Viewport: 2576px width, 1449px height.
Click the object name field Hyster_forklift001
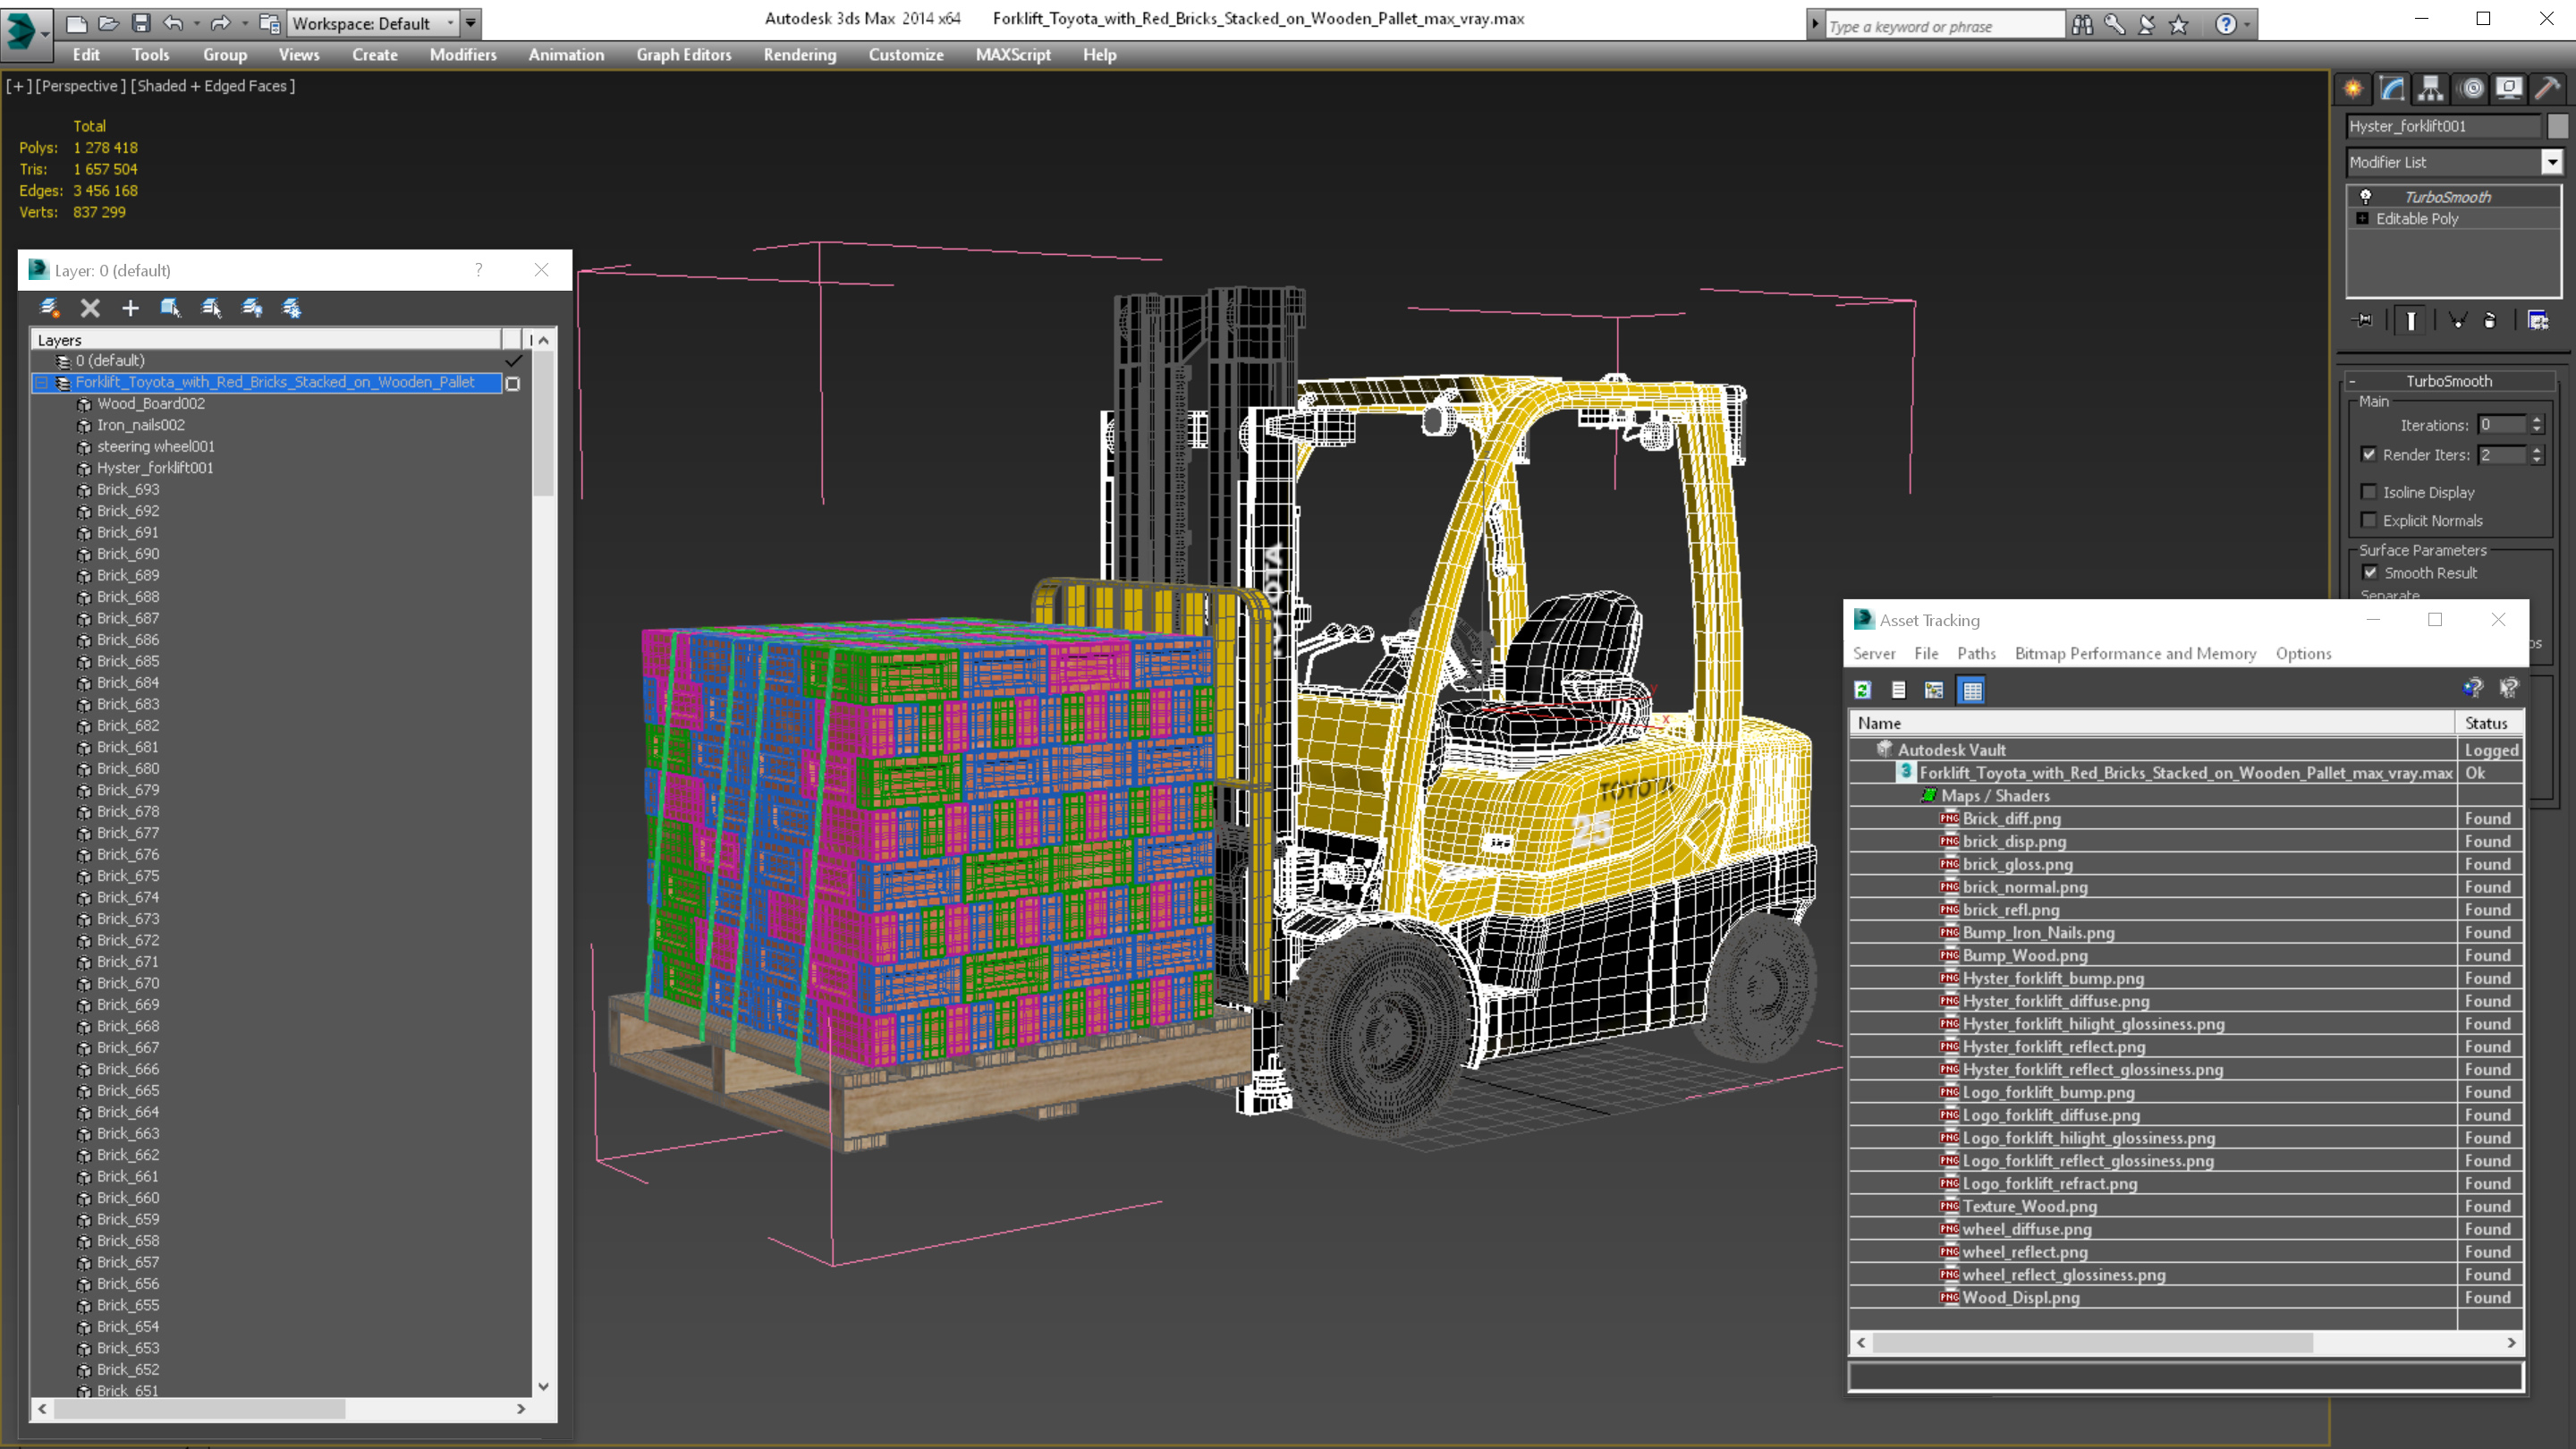2443,126
